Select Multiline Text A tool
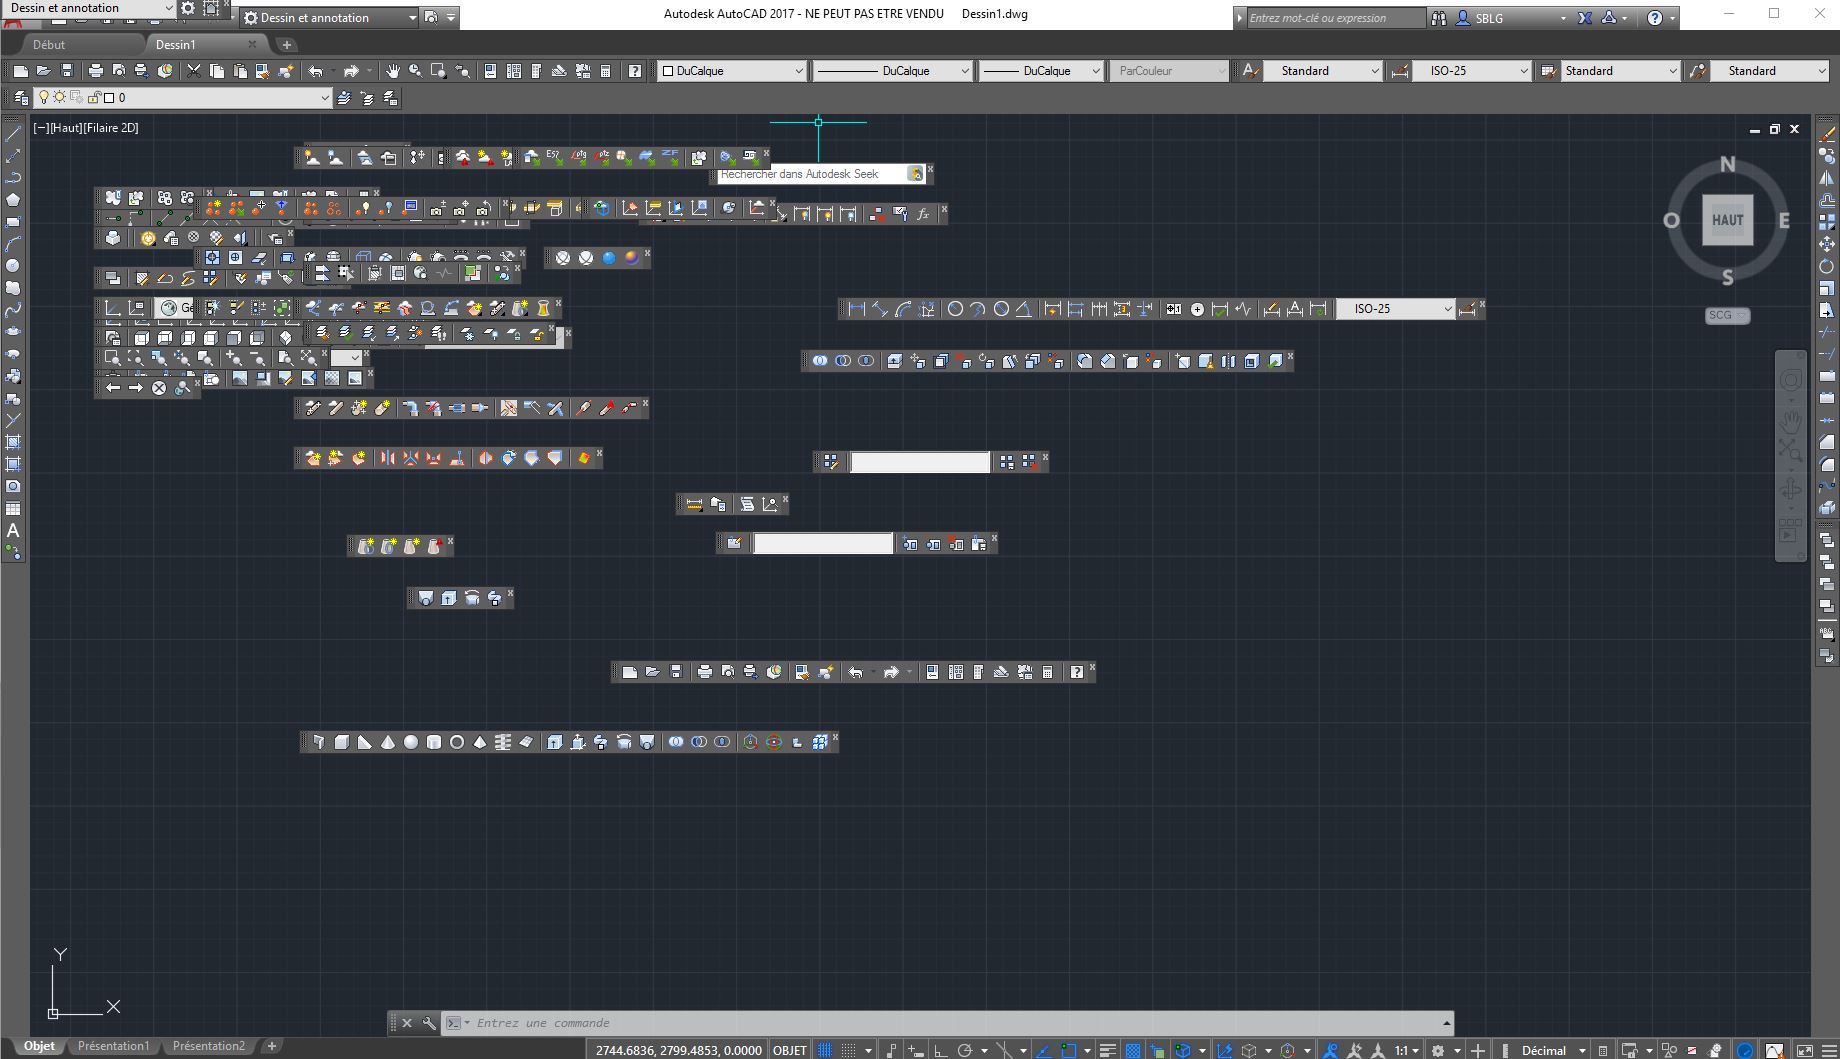Viewport: 1840px width, 1059px height. pyautogui.click(x=13, y=530)
